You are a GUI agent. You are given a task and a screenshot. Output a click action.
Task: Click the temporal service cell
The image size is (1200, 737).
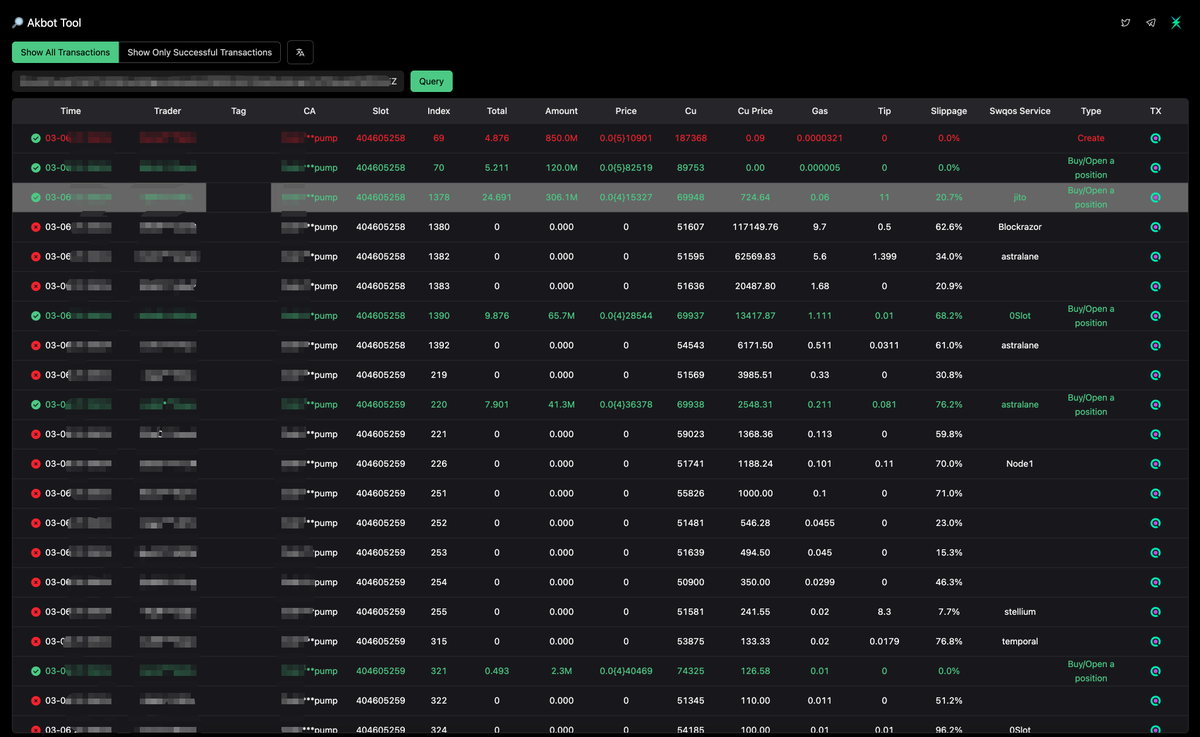1020,641
